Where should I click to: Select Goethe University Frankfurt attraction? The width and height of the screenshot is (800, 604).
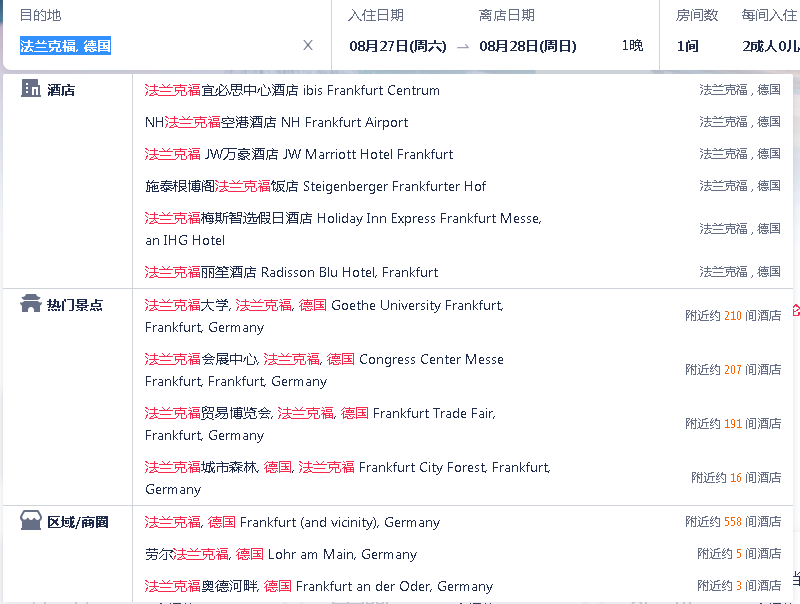point(463,316)
